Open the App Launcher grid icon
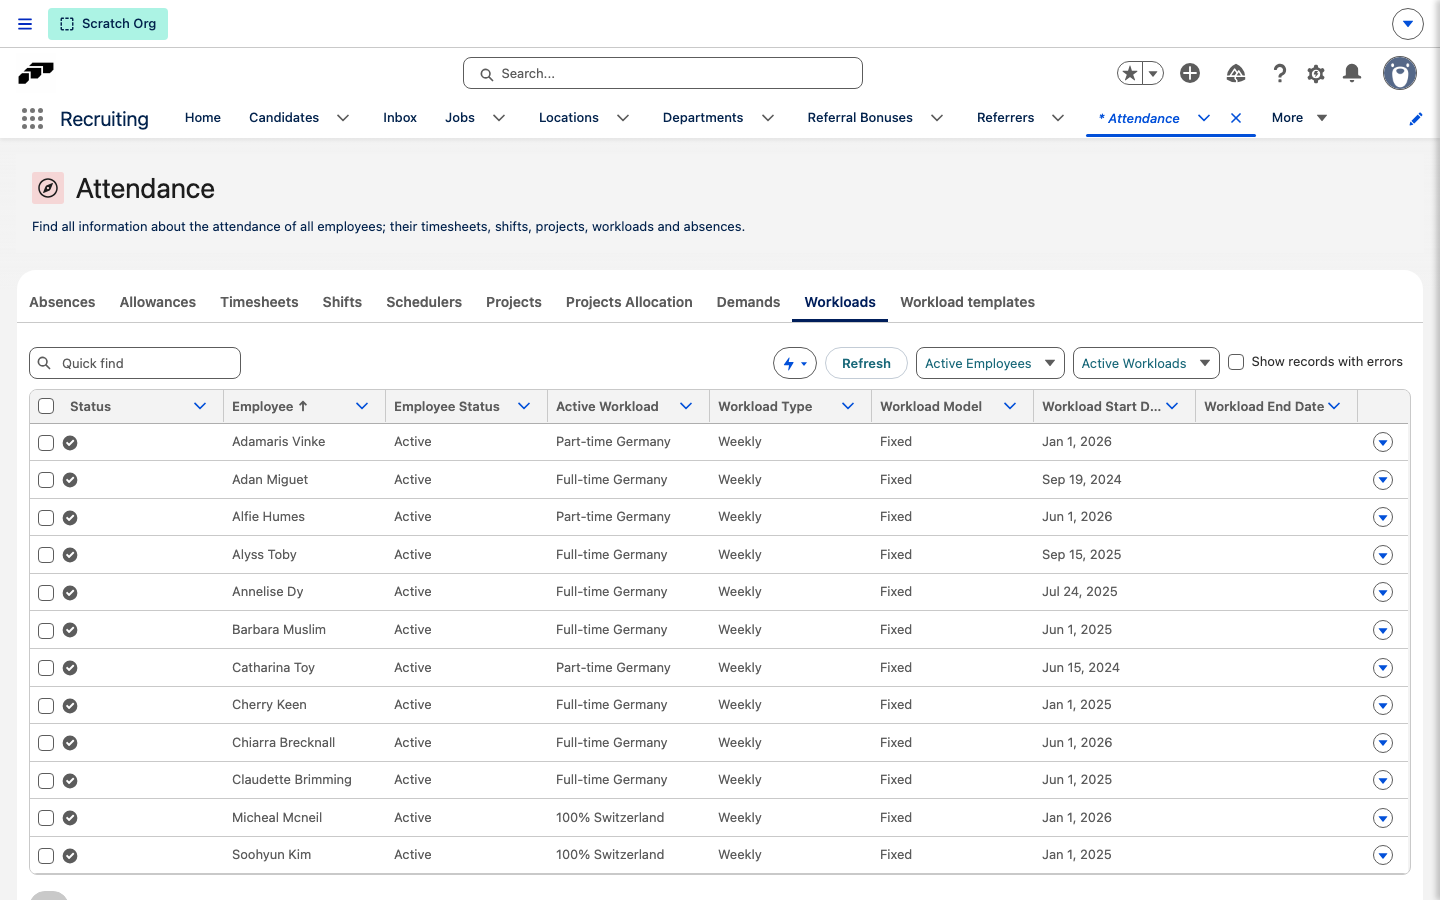Viewport: 1440px width, 900px height. [x=32, y=119]
